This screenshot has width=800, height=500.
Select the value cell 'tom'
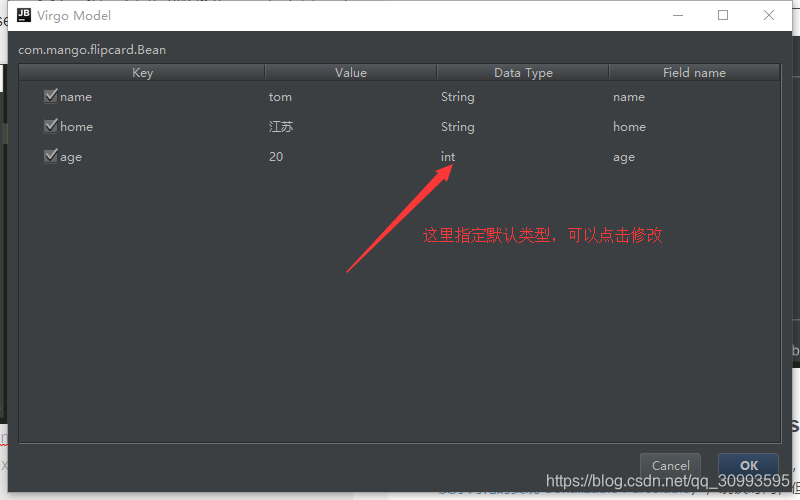click(280, 97)
